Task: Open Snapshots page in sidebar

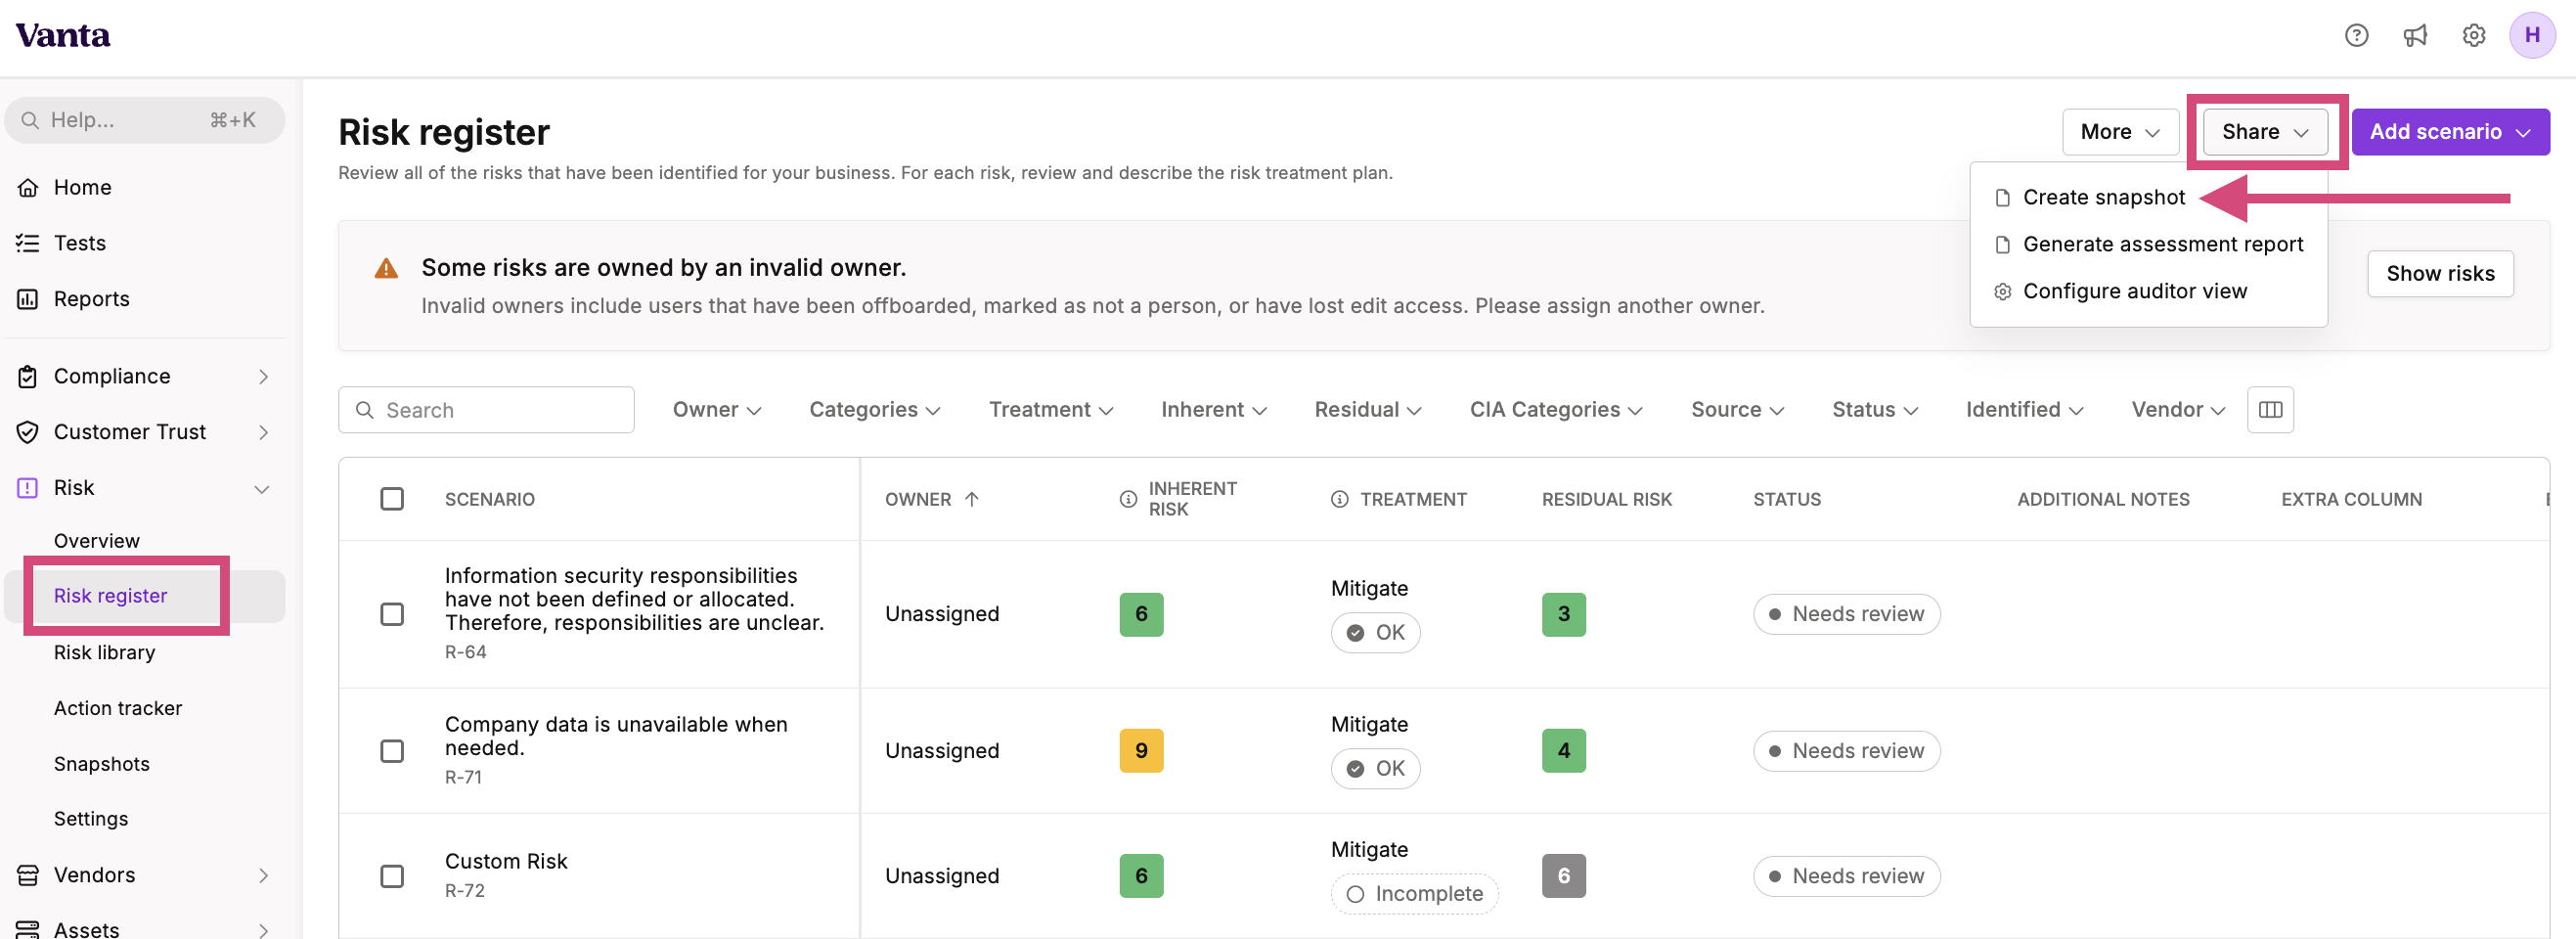Action: (x=102, y=765)
